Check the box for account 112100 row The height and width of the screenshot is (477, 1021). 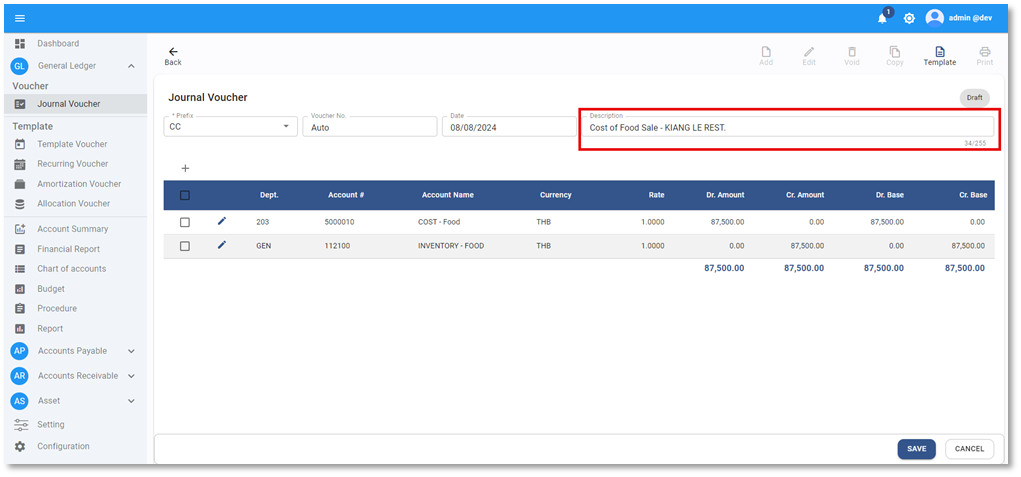point(185,246)
